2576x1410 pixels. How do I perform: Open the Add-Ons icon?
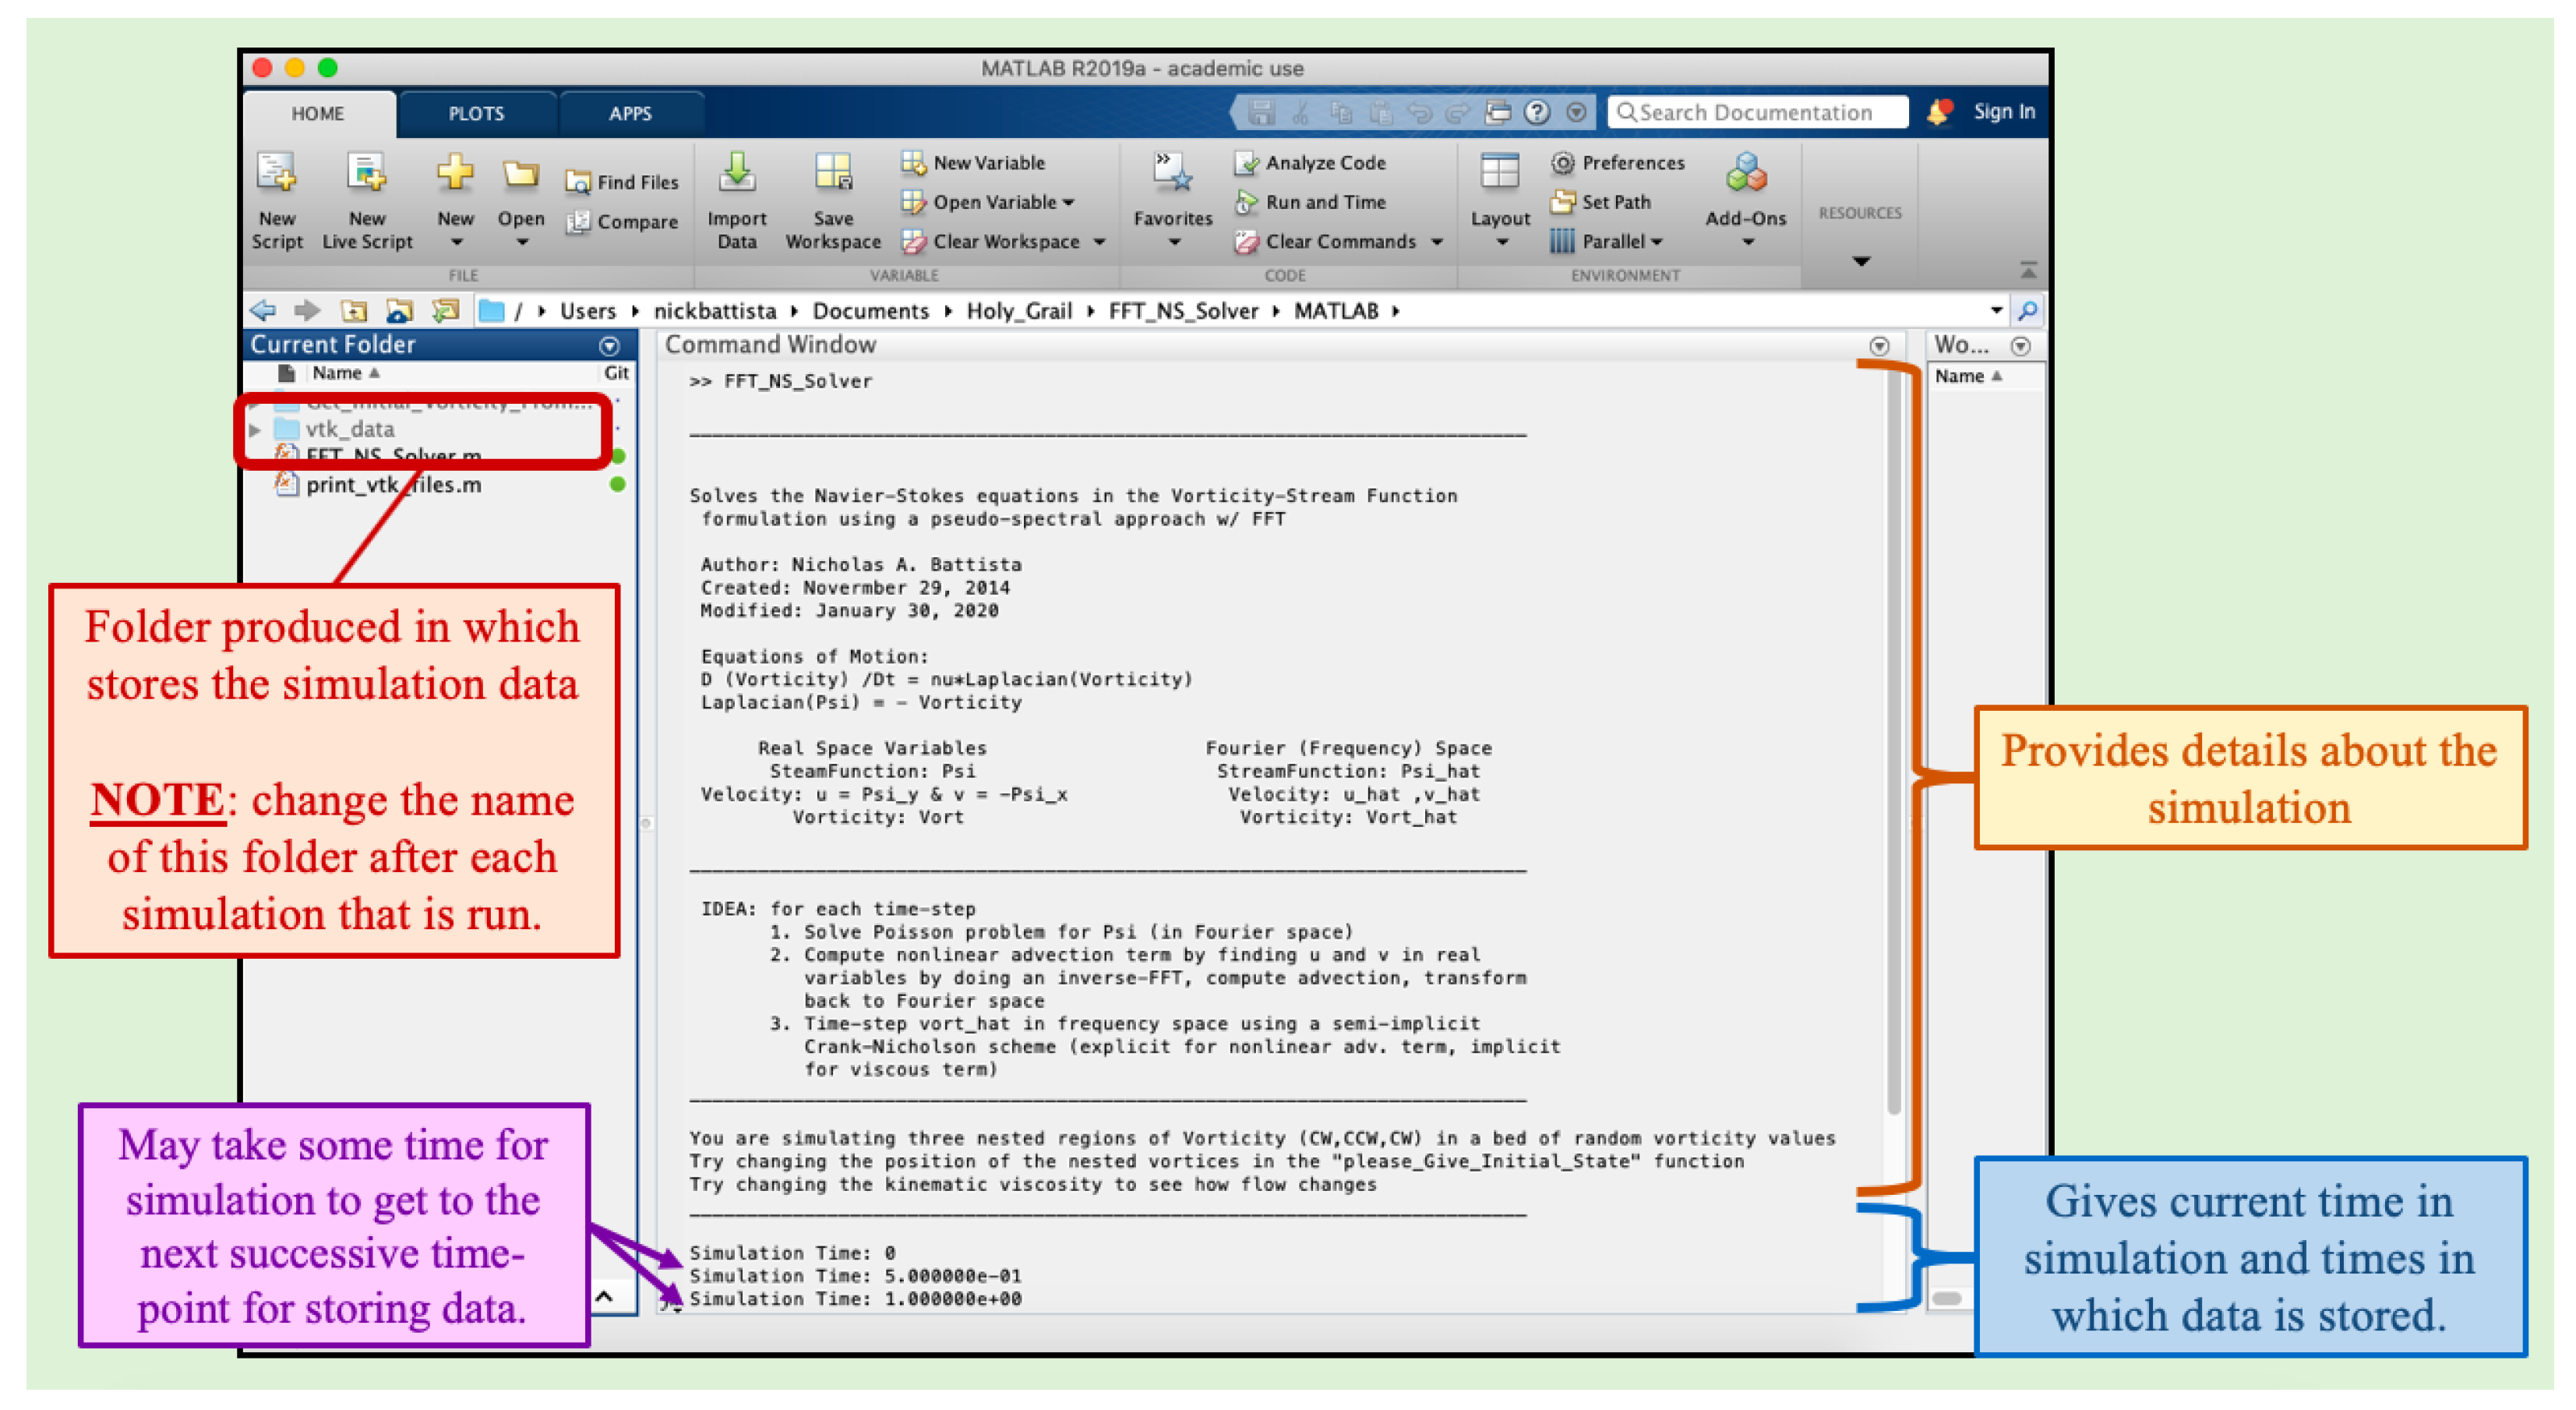point(1746,174)
